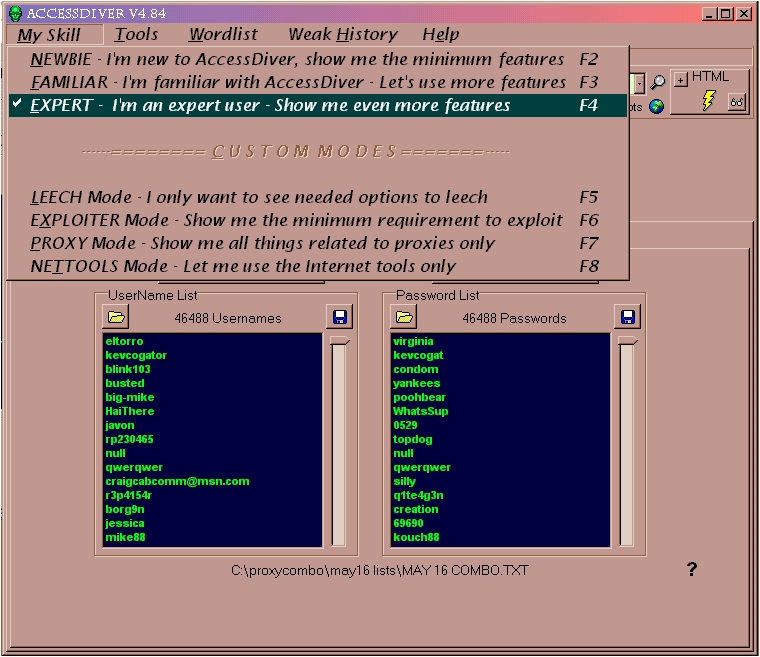Select username HaiThere
760x657 pixels.
[129, 412]
